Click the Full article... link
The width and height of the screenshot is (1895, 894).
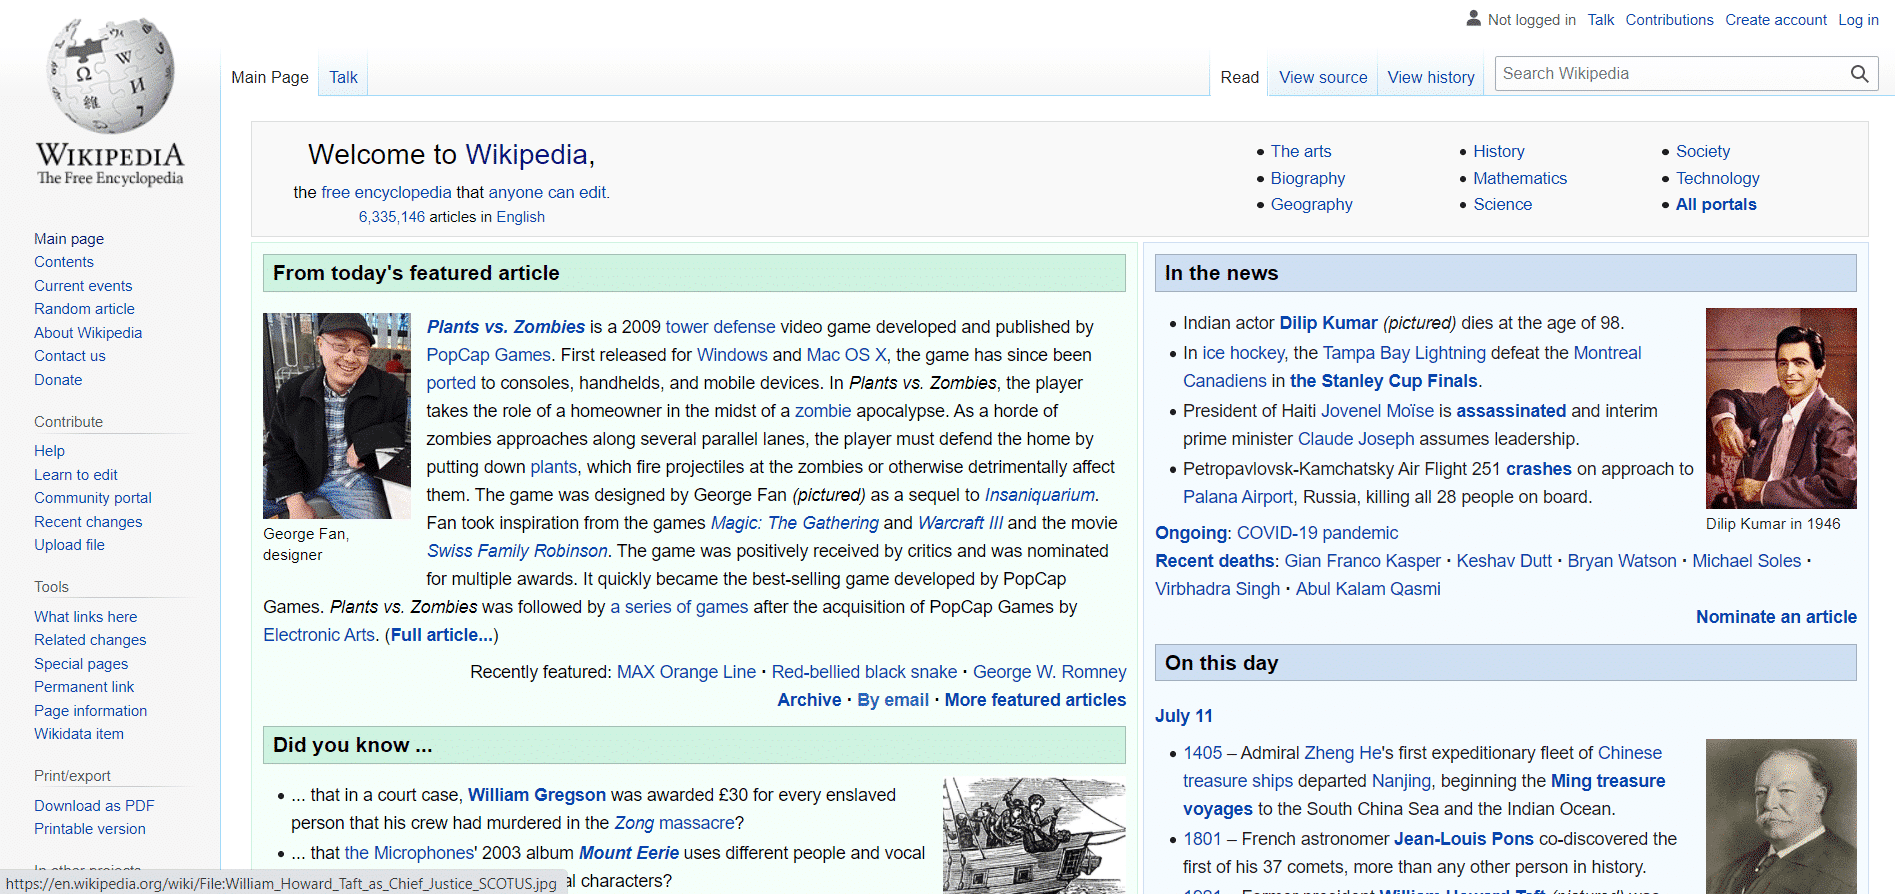[x=441, y=635]
